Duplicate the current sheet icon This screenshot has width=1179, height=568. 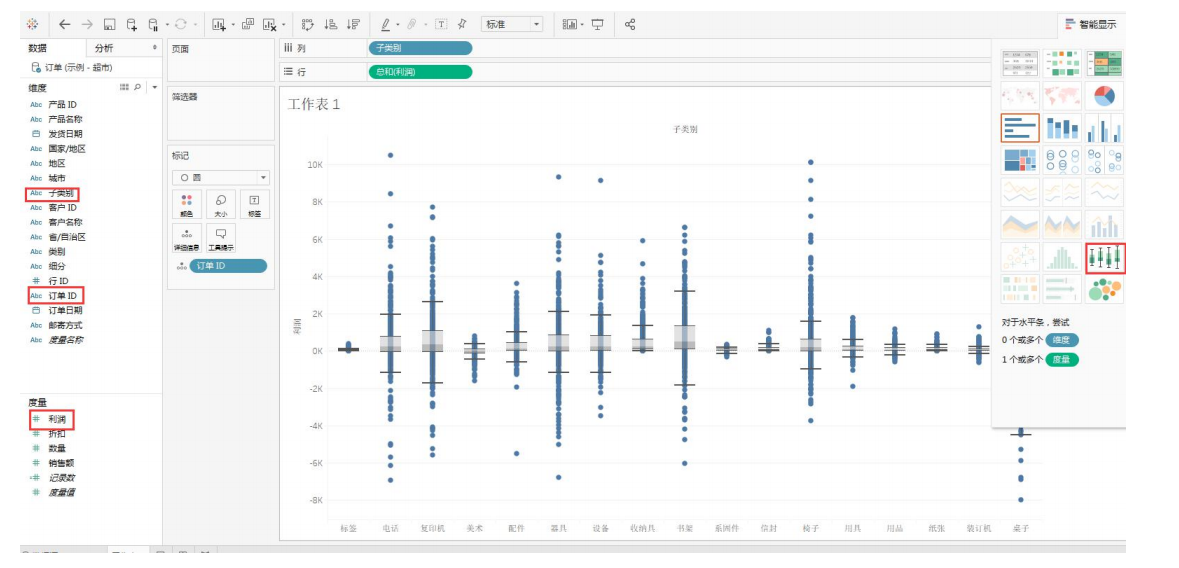click(x=247, y=24)
